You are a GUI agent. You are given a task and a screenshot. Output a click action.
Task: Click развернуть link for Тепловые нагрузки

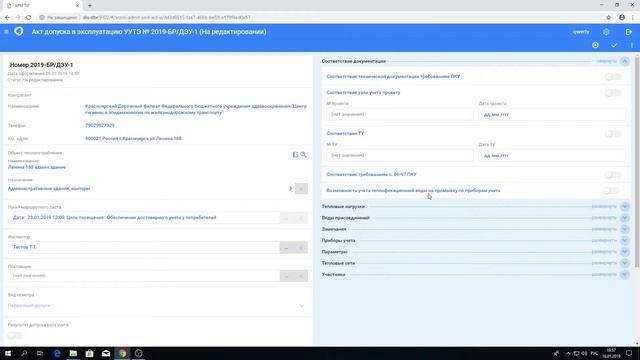click(x=604, y=207)
